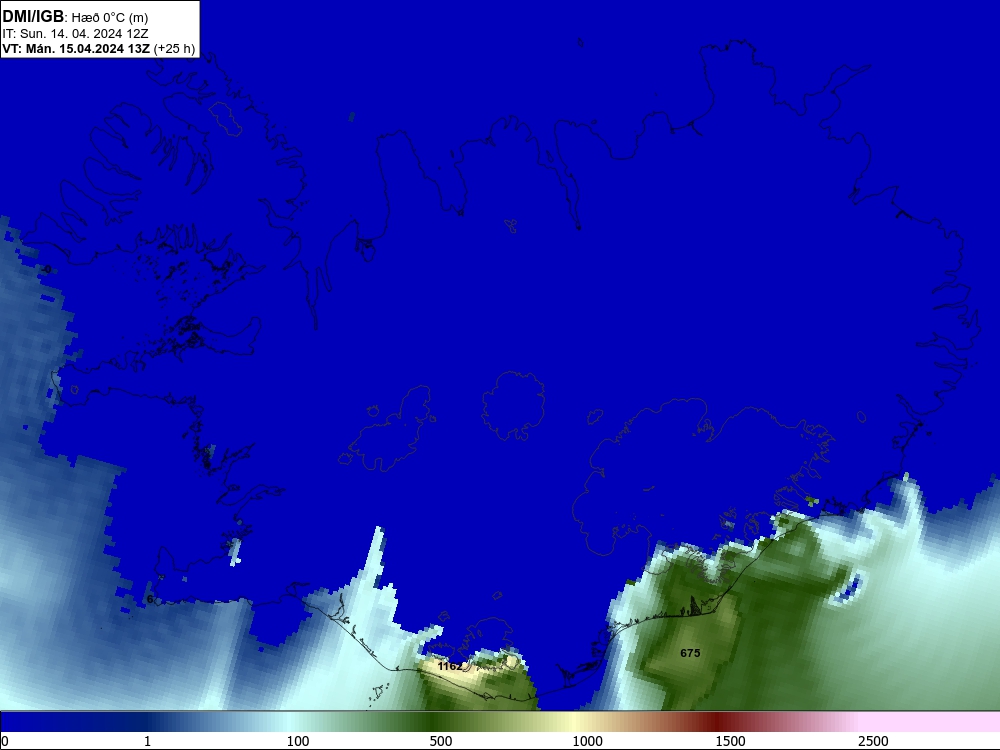Click the 1162 value label on the map
Image resolution: width=1000 pixels, height=750 pixels.
tap(450, 666)
